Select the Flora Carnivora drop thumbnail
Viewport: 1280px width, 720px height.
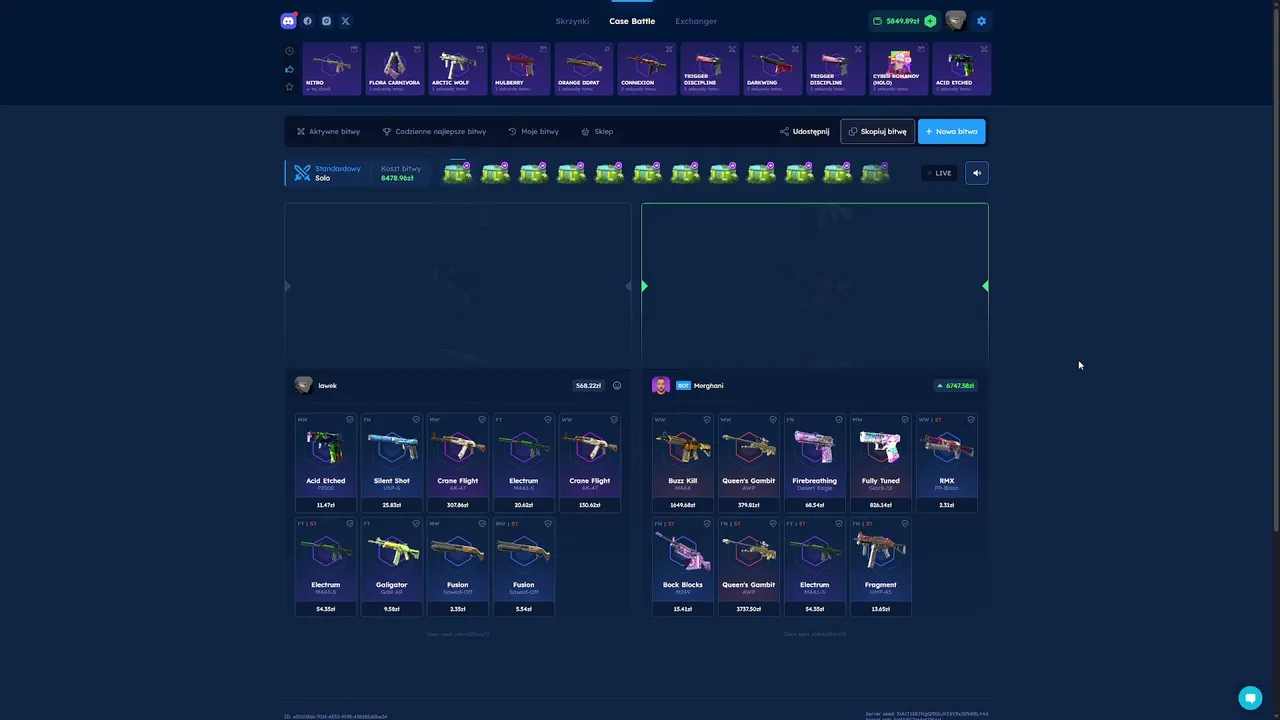point(394,69)
